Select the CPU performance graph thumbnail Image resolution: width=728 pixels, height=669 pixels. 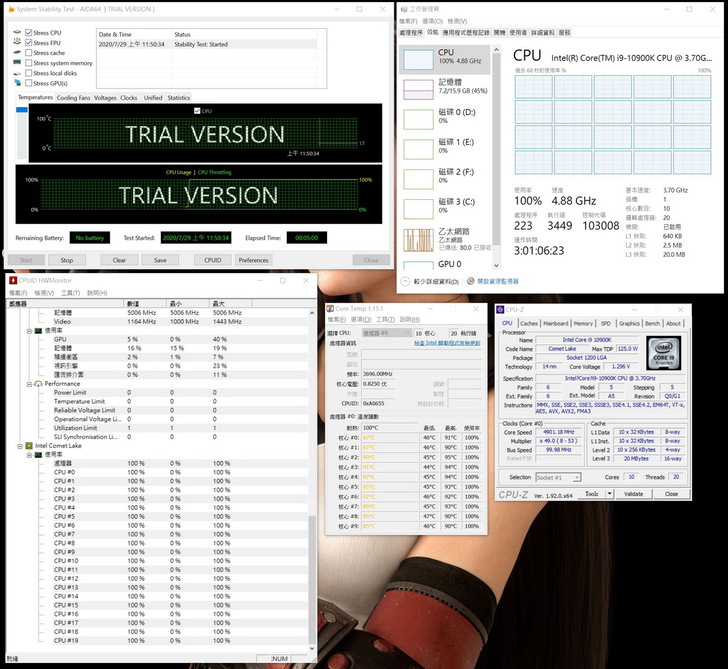(418, 59)
